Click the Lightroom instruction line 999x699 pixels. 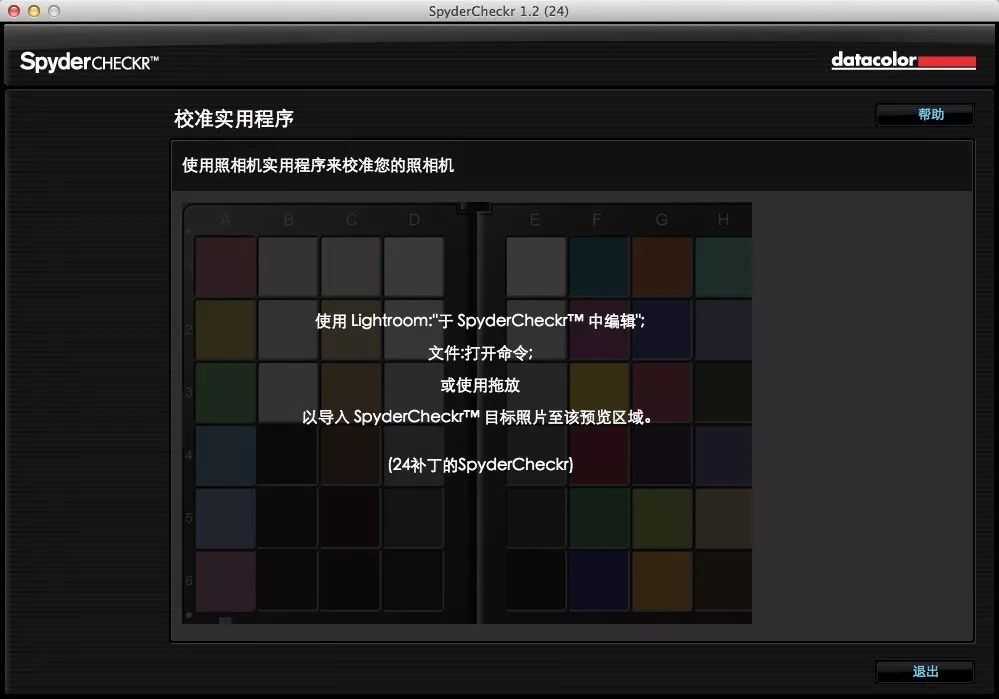click(x=480, y=321)
